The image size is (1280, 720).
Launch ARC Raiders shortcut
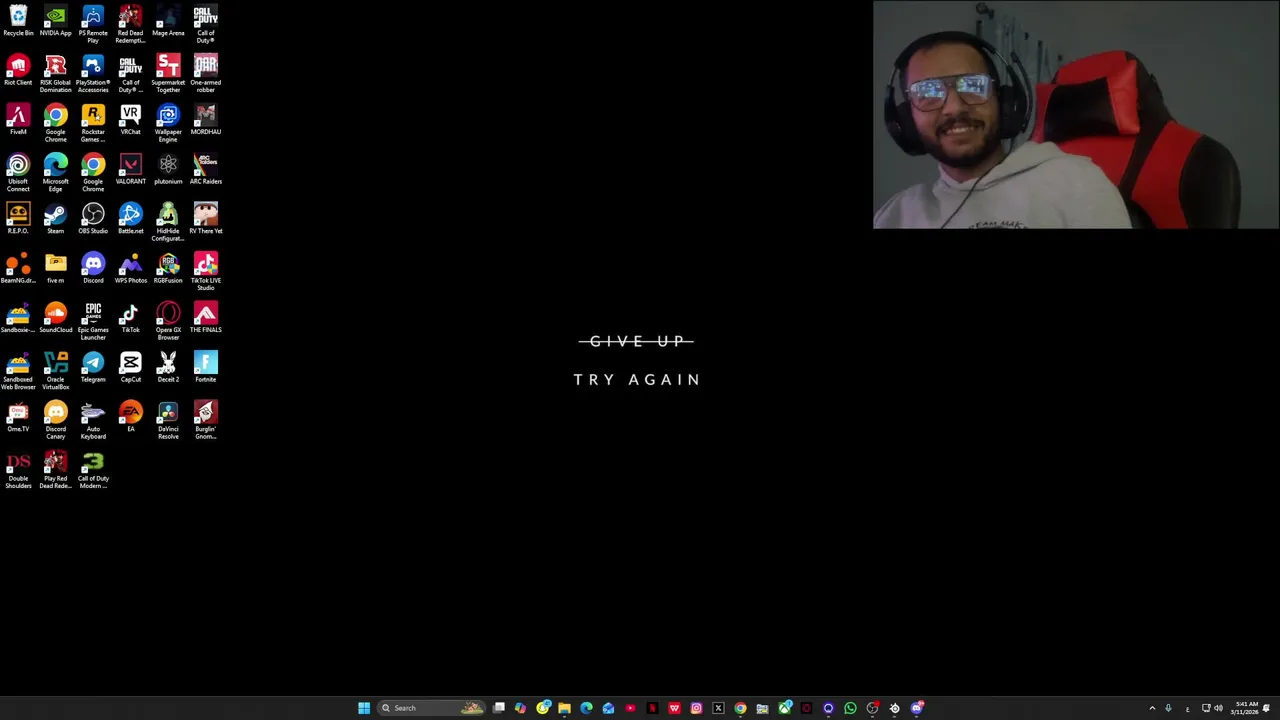tap(205, 170)
